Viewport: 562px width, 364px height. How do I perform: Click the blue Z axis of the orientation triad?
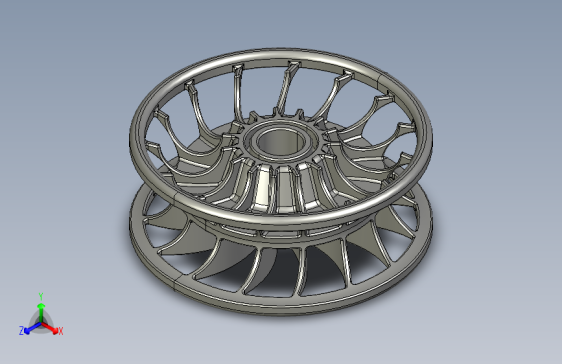(x=33, y=327)
